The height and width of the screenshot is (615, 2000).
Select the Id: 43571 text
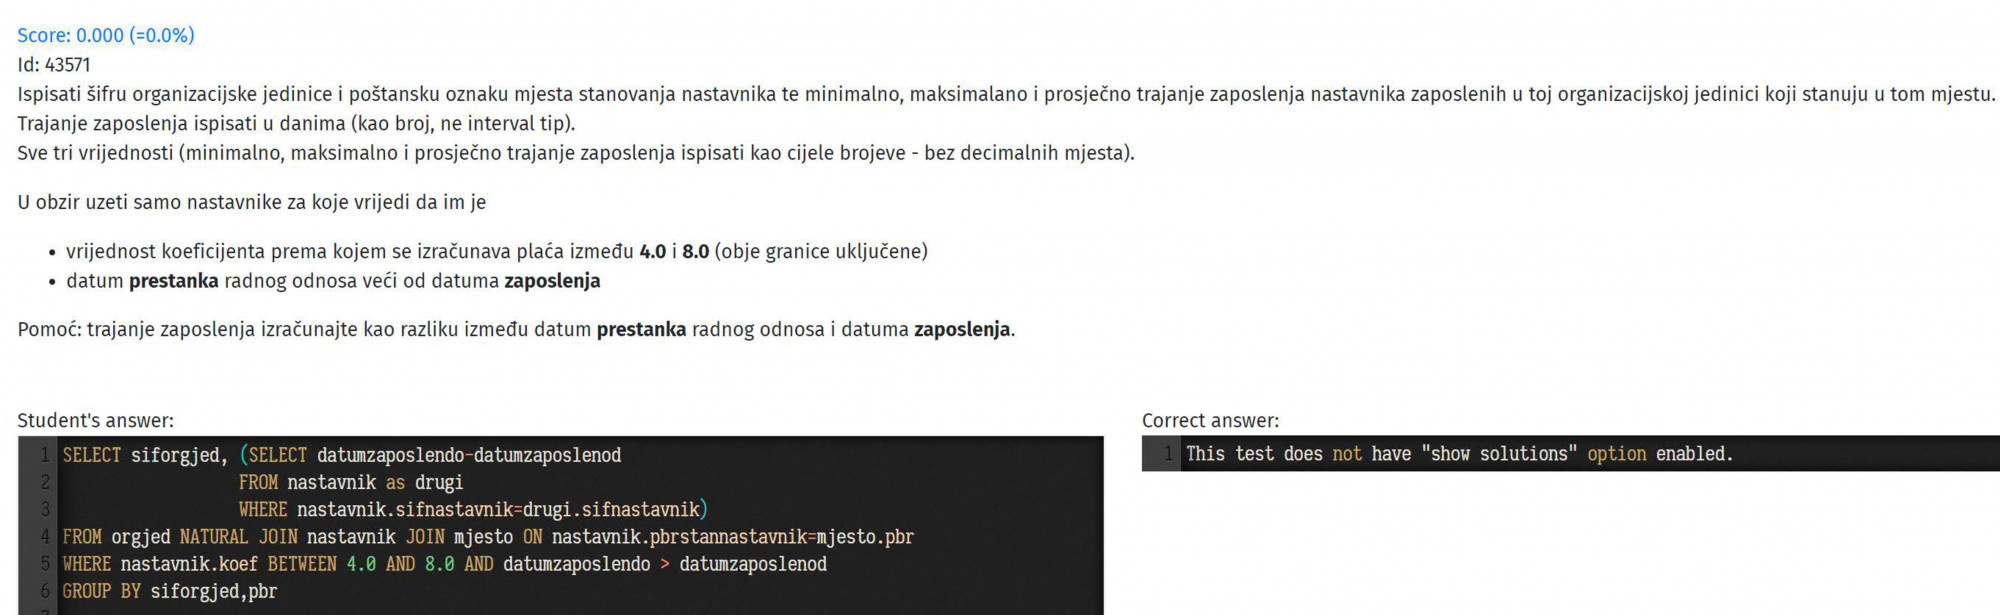pyautogui.click(x=54, y=65)
